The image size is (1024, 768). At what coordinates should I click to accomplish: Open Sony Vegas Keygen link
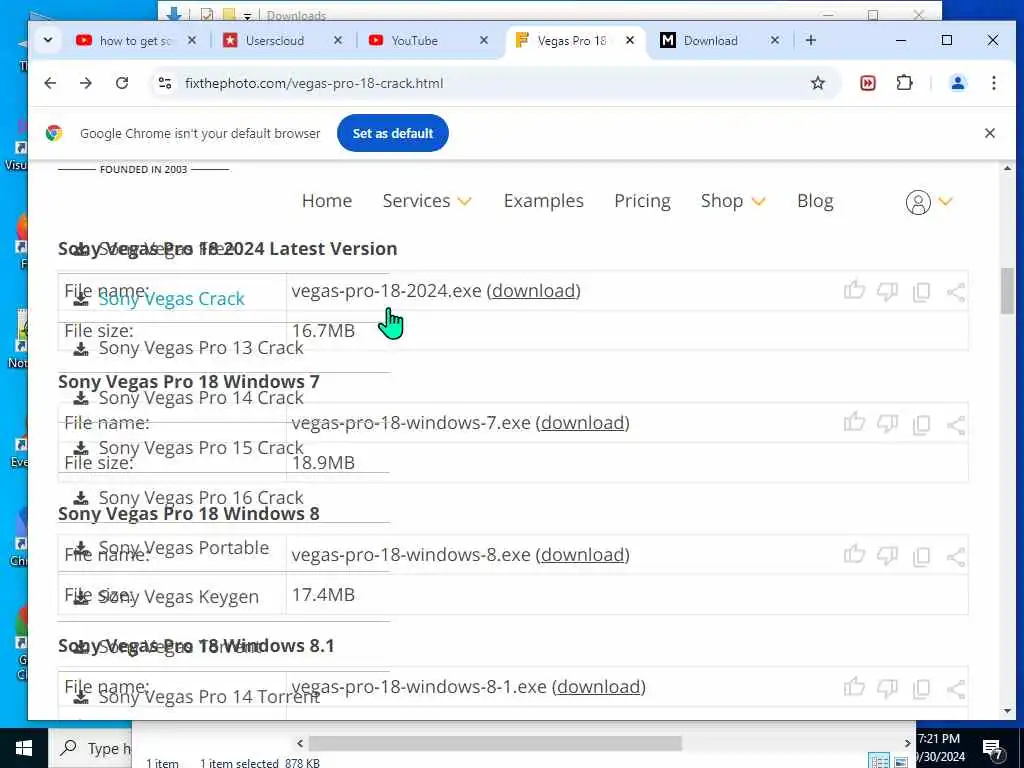(x=178, y=597)
